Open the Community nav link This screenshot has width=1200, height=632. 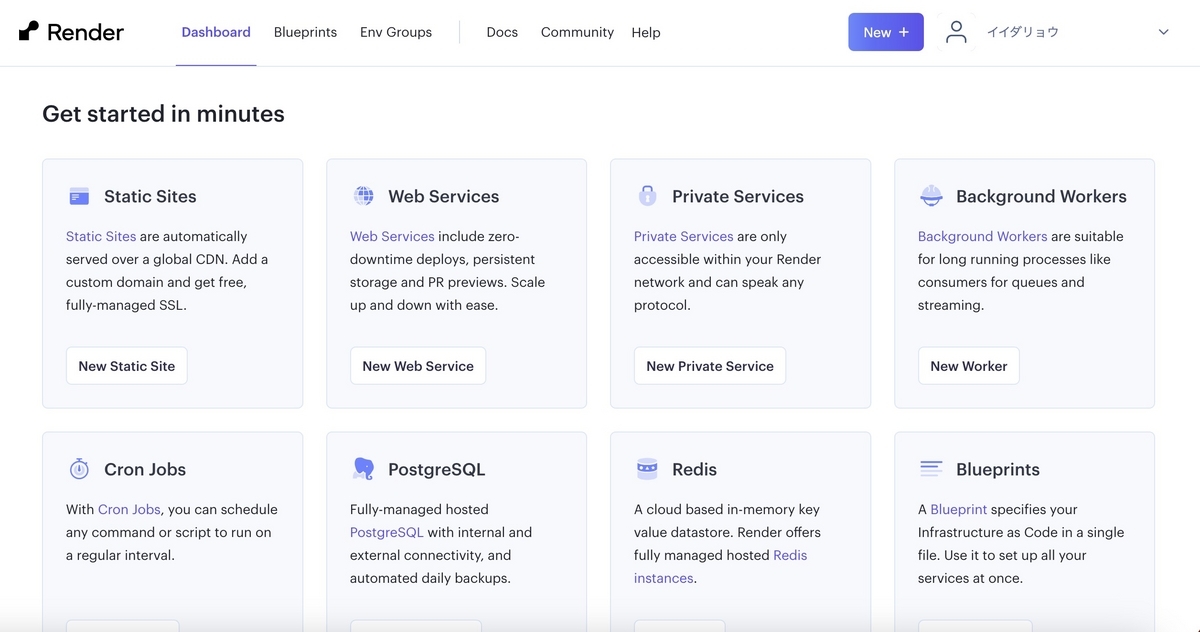(x=577, y=32)
